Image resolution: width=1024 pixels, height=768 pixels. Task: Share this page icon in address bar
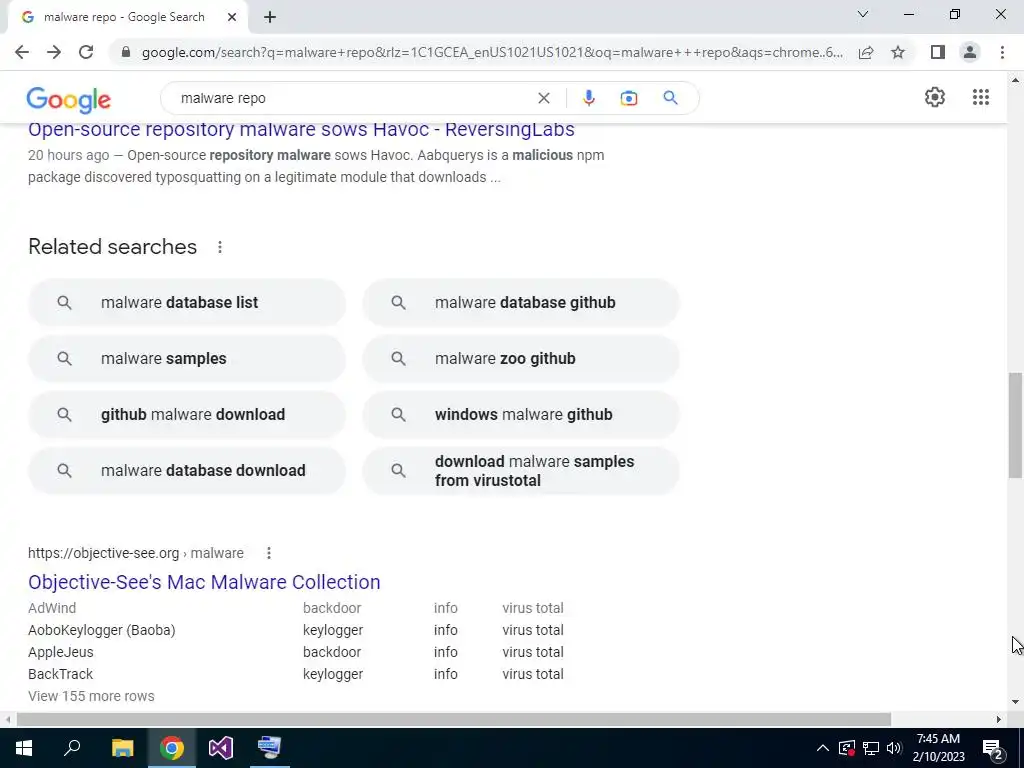(866, 52)
